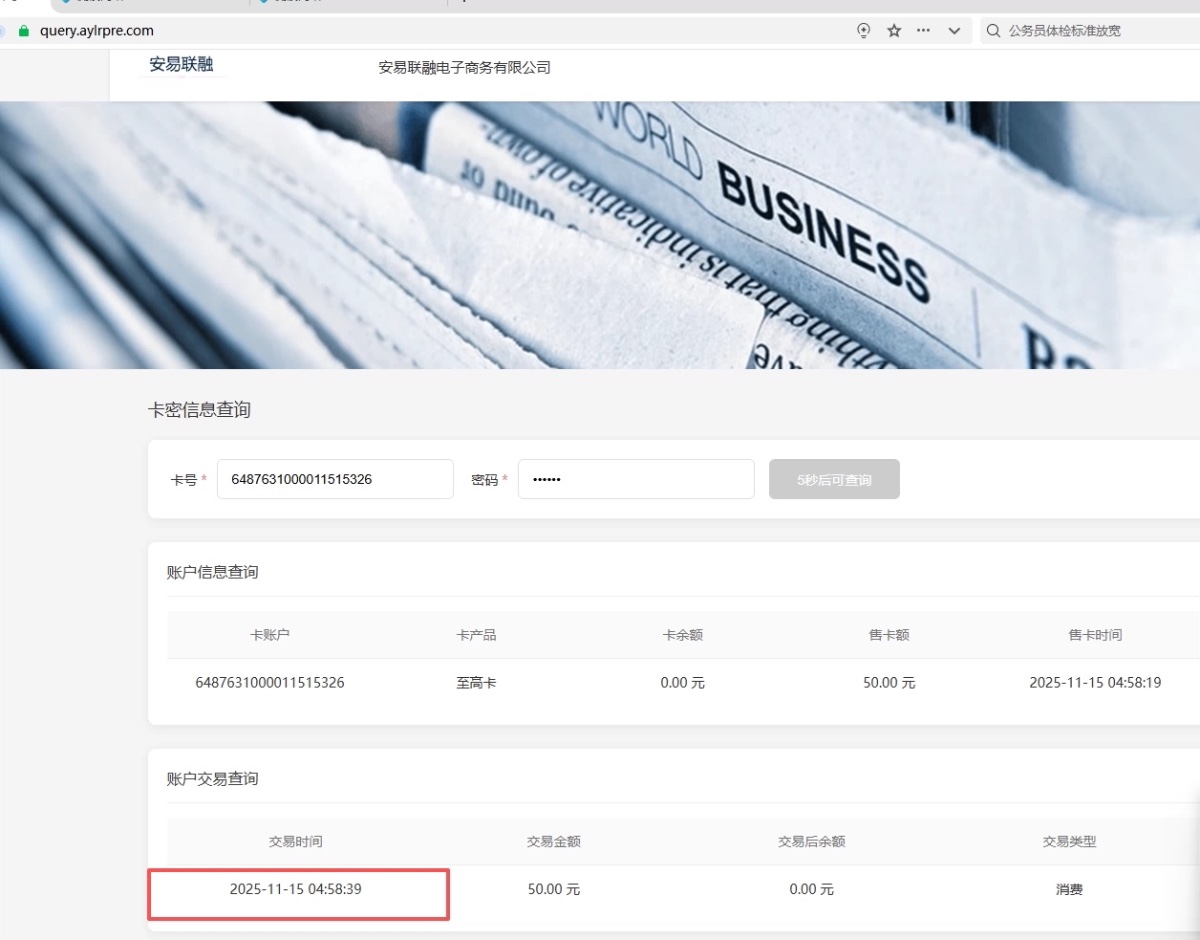The height and width of the screenshot is (940, 1200).
Task: Open the three-dots more options icon
Action: coord(923,31)
